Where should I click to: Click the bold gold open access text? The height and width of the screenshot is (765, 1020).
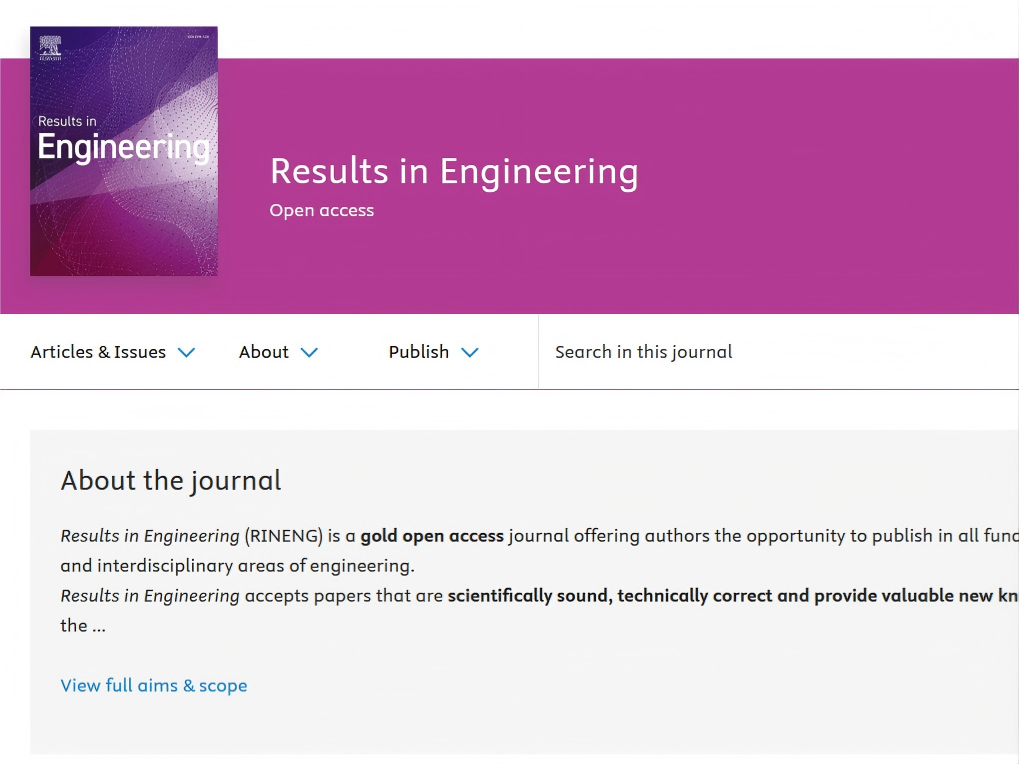(432, 536)
